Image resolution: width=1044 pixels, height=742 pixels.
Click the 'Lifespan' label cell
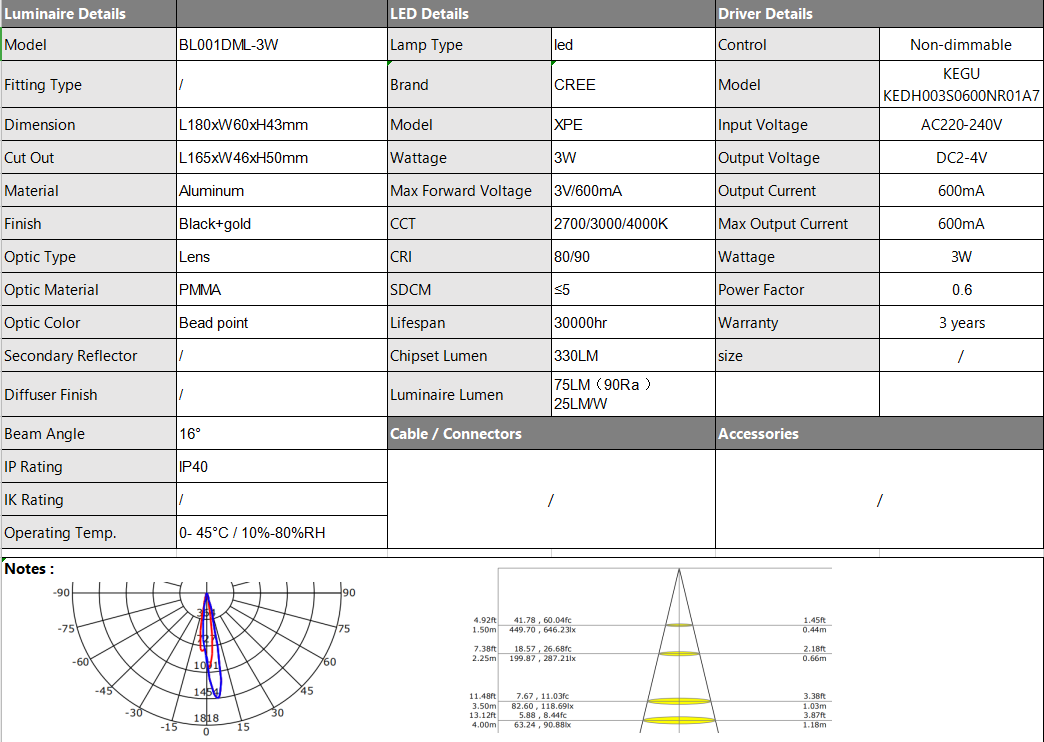[x=469, y=322]
